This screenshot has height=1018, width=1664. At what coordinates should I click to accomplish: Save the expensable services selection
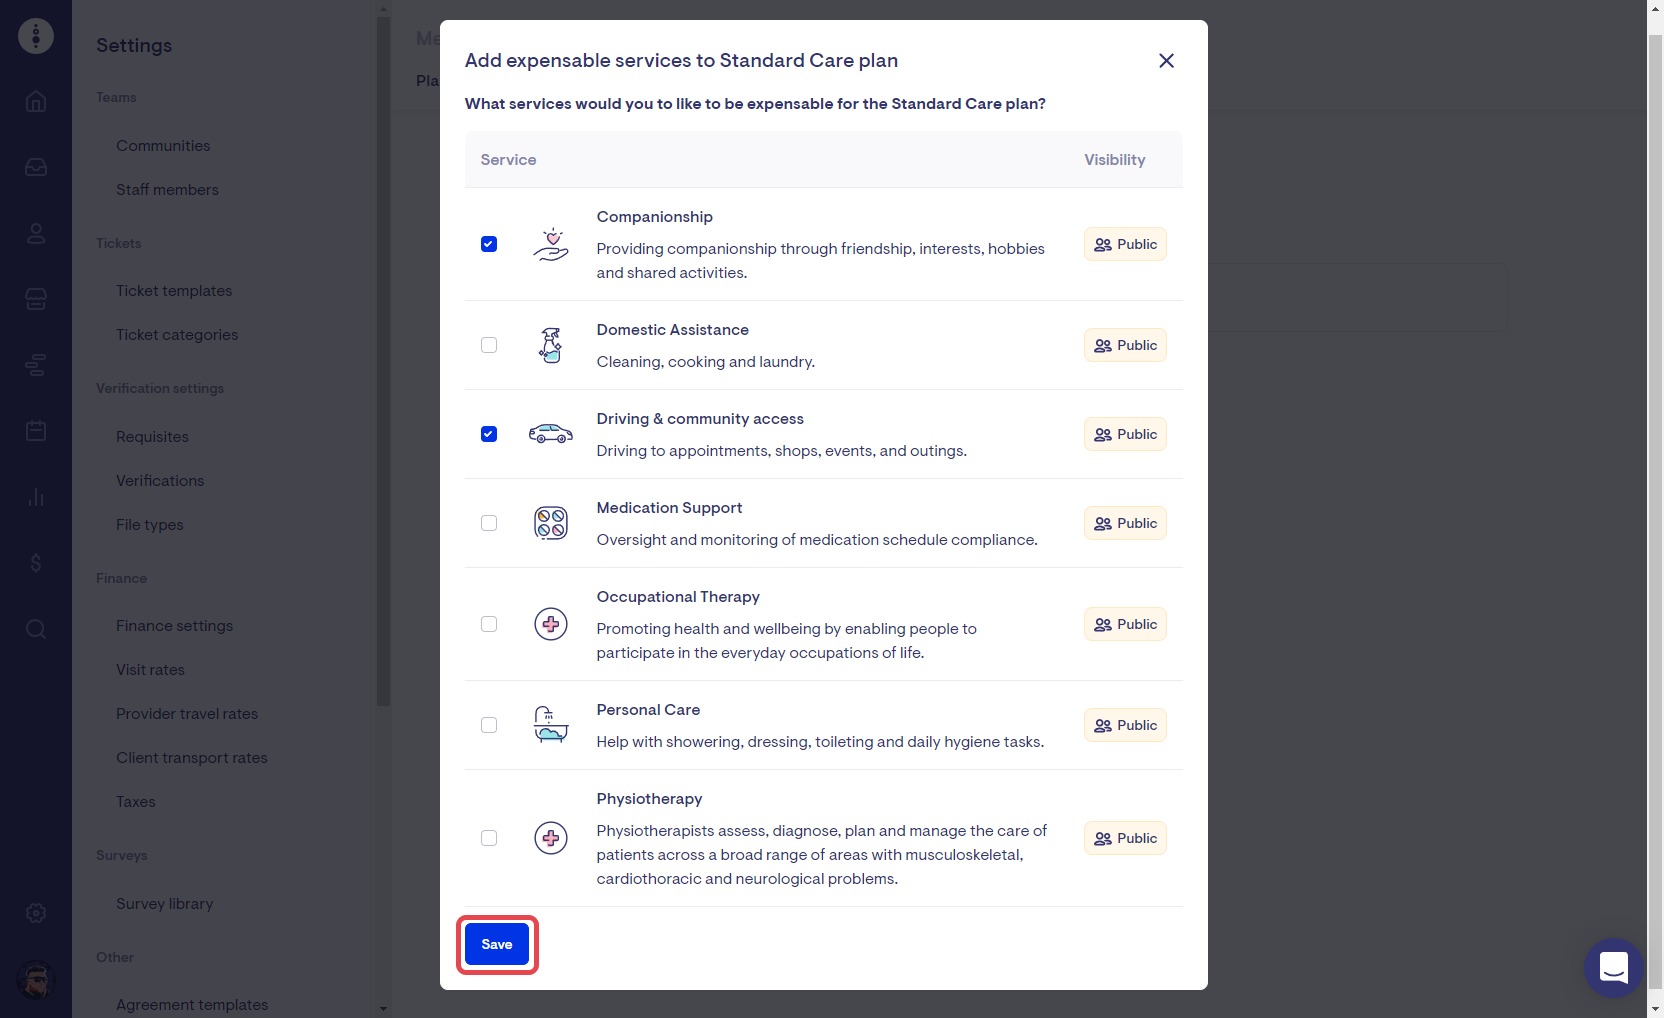click(497, 944)
